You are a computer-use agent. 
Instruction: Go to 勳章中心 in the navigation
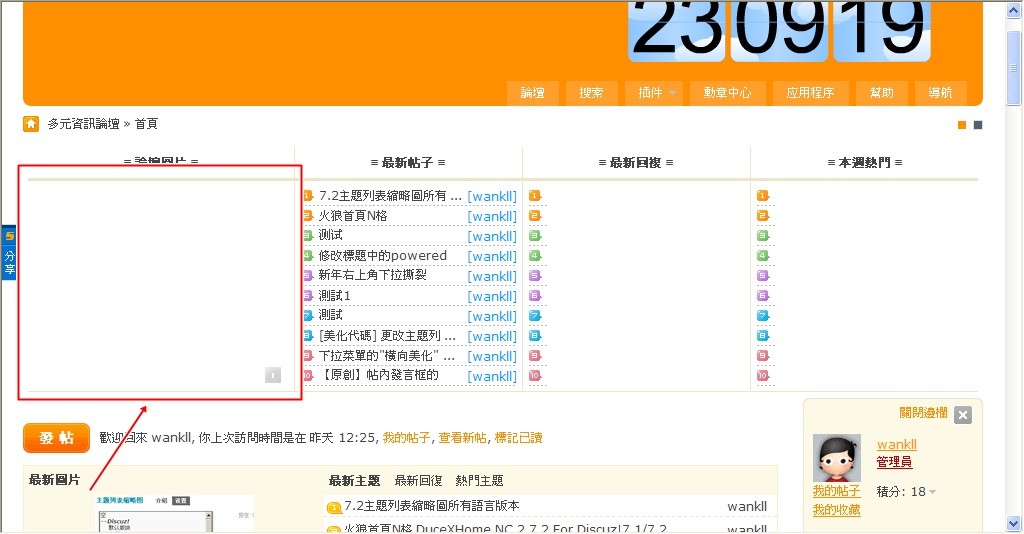727,93
